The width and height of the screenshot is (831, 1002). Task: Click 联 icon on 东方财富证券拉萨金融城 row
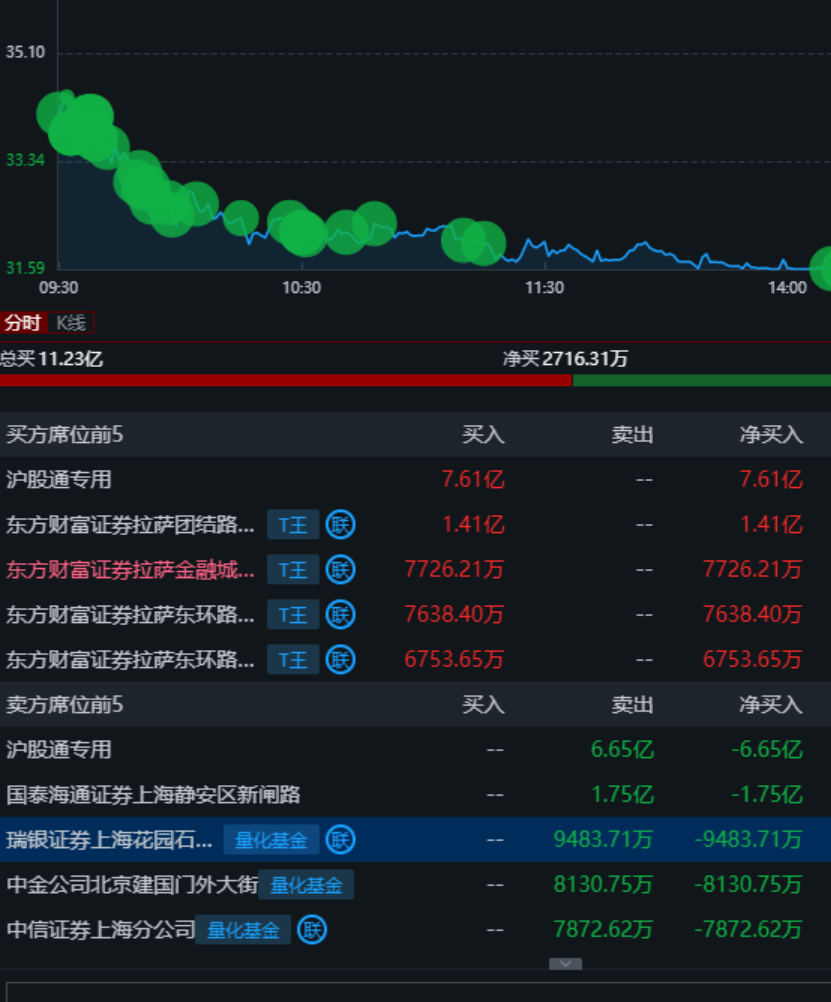pyautogui.click(x=340, y=569)
